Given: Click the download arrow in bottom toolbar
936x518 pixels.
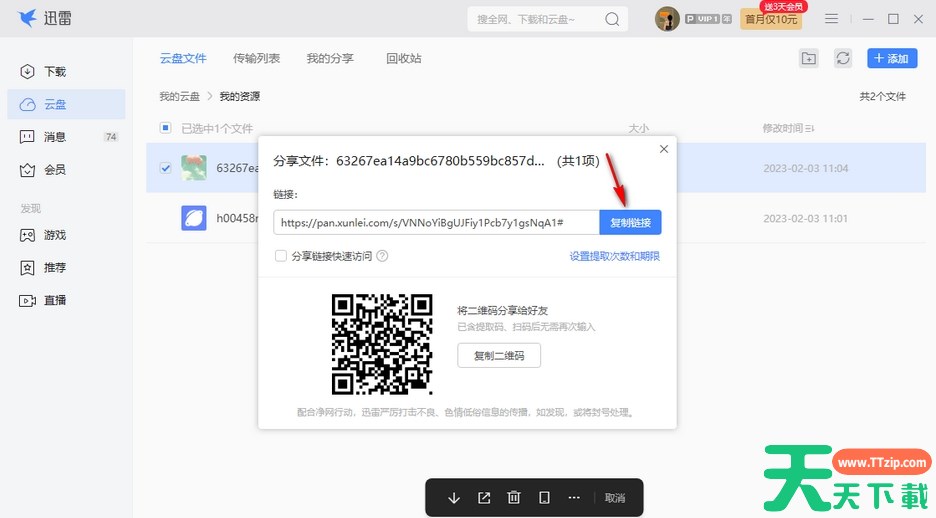Looking at the screenshot, I should point(454,498).
